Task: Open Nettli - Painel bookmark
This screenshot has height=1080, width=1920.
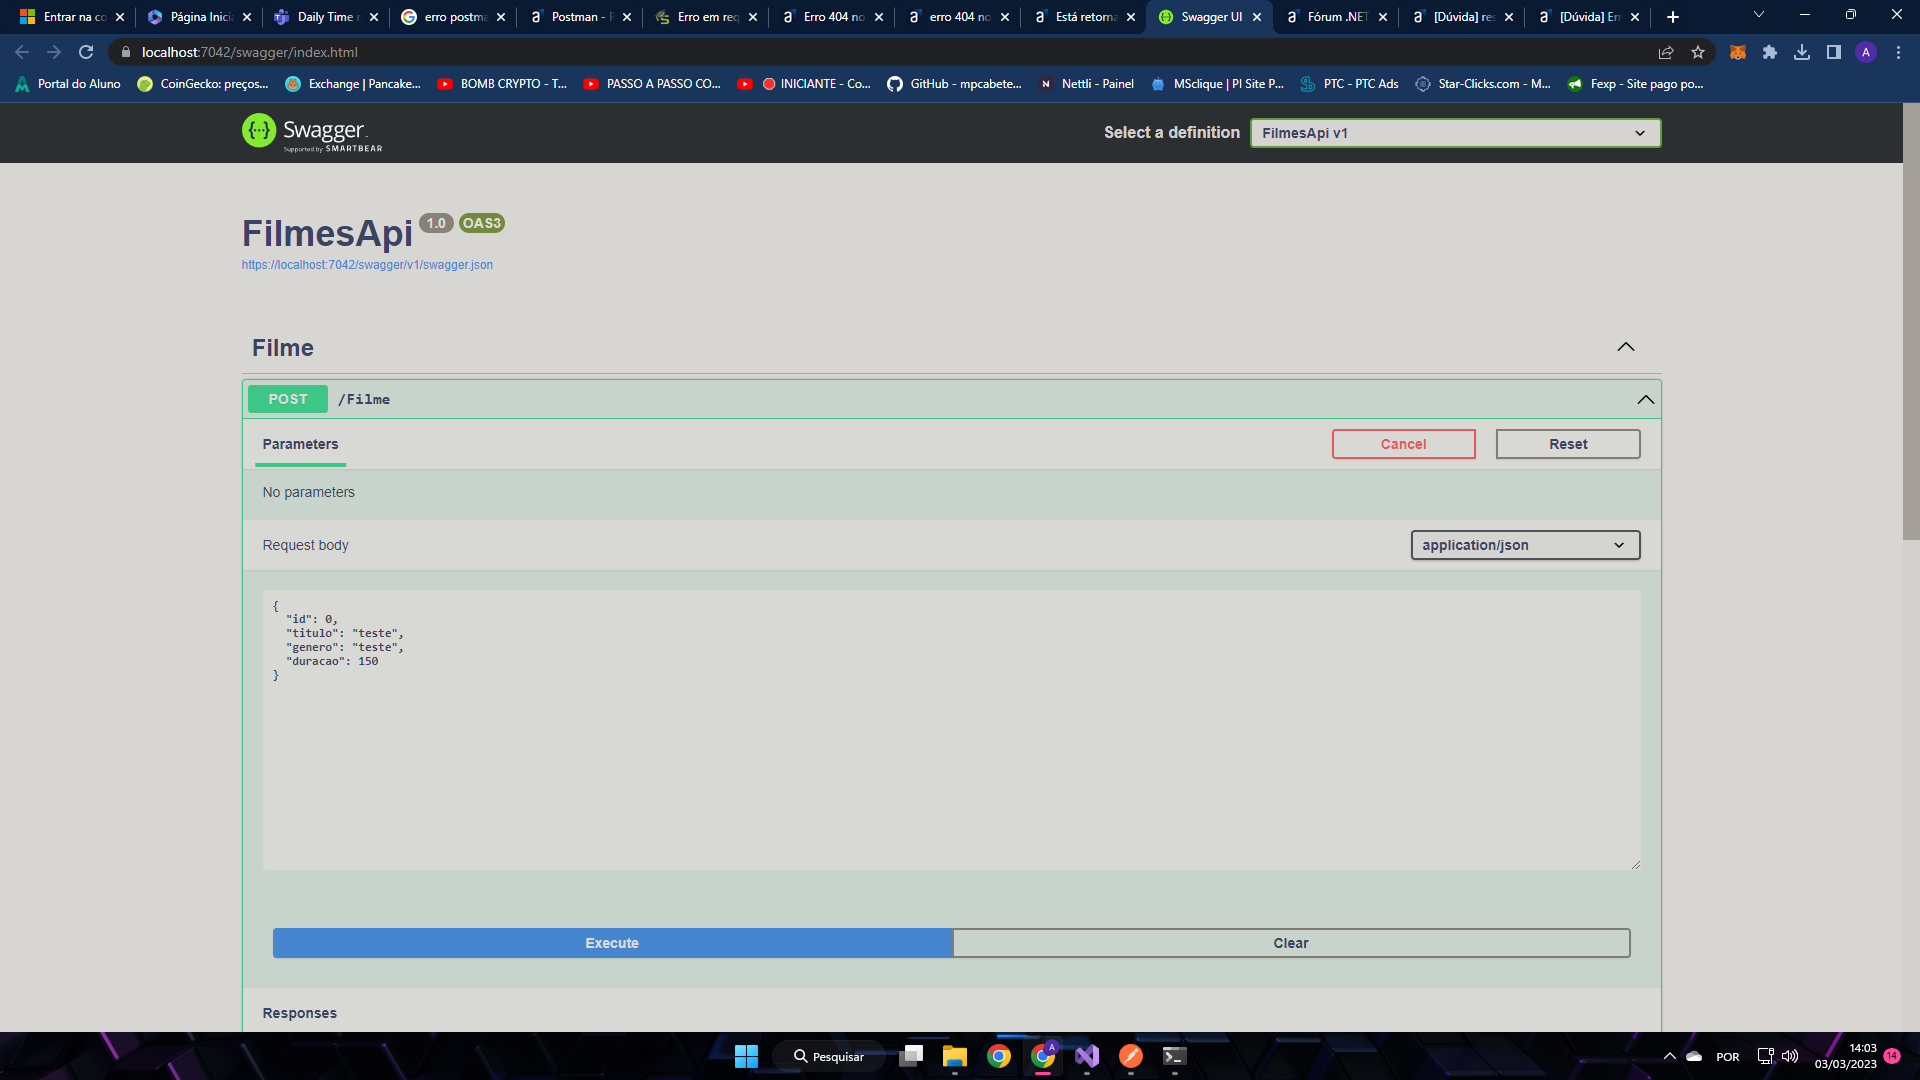Action: point(1087,84)
